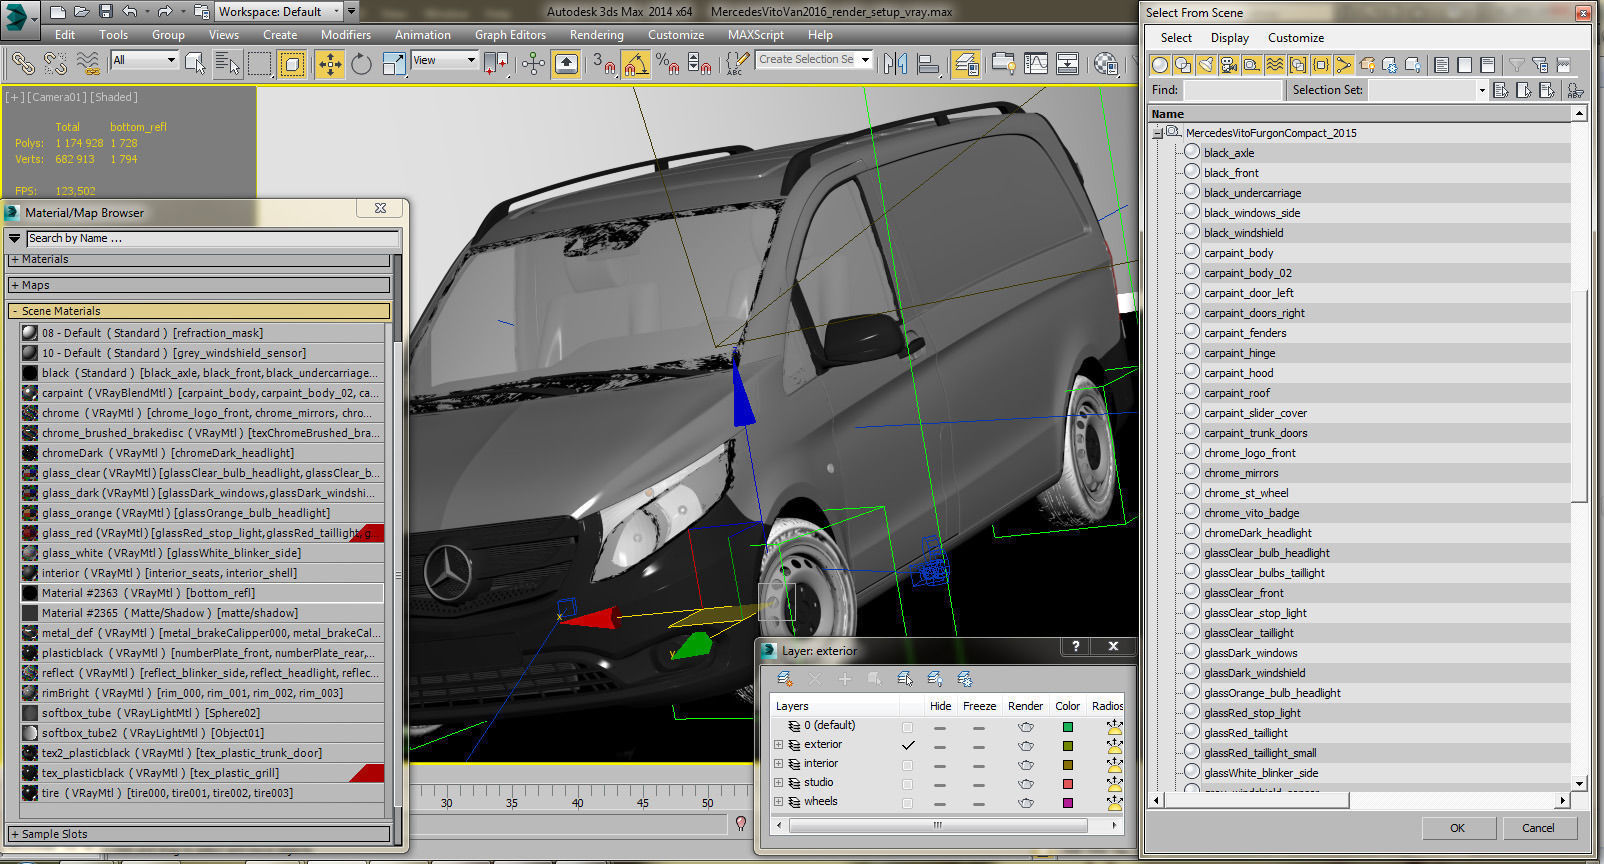Expand the Materials rollout in Material/Map Browser

coord(199,259)
